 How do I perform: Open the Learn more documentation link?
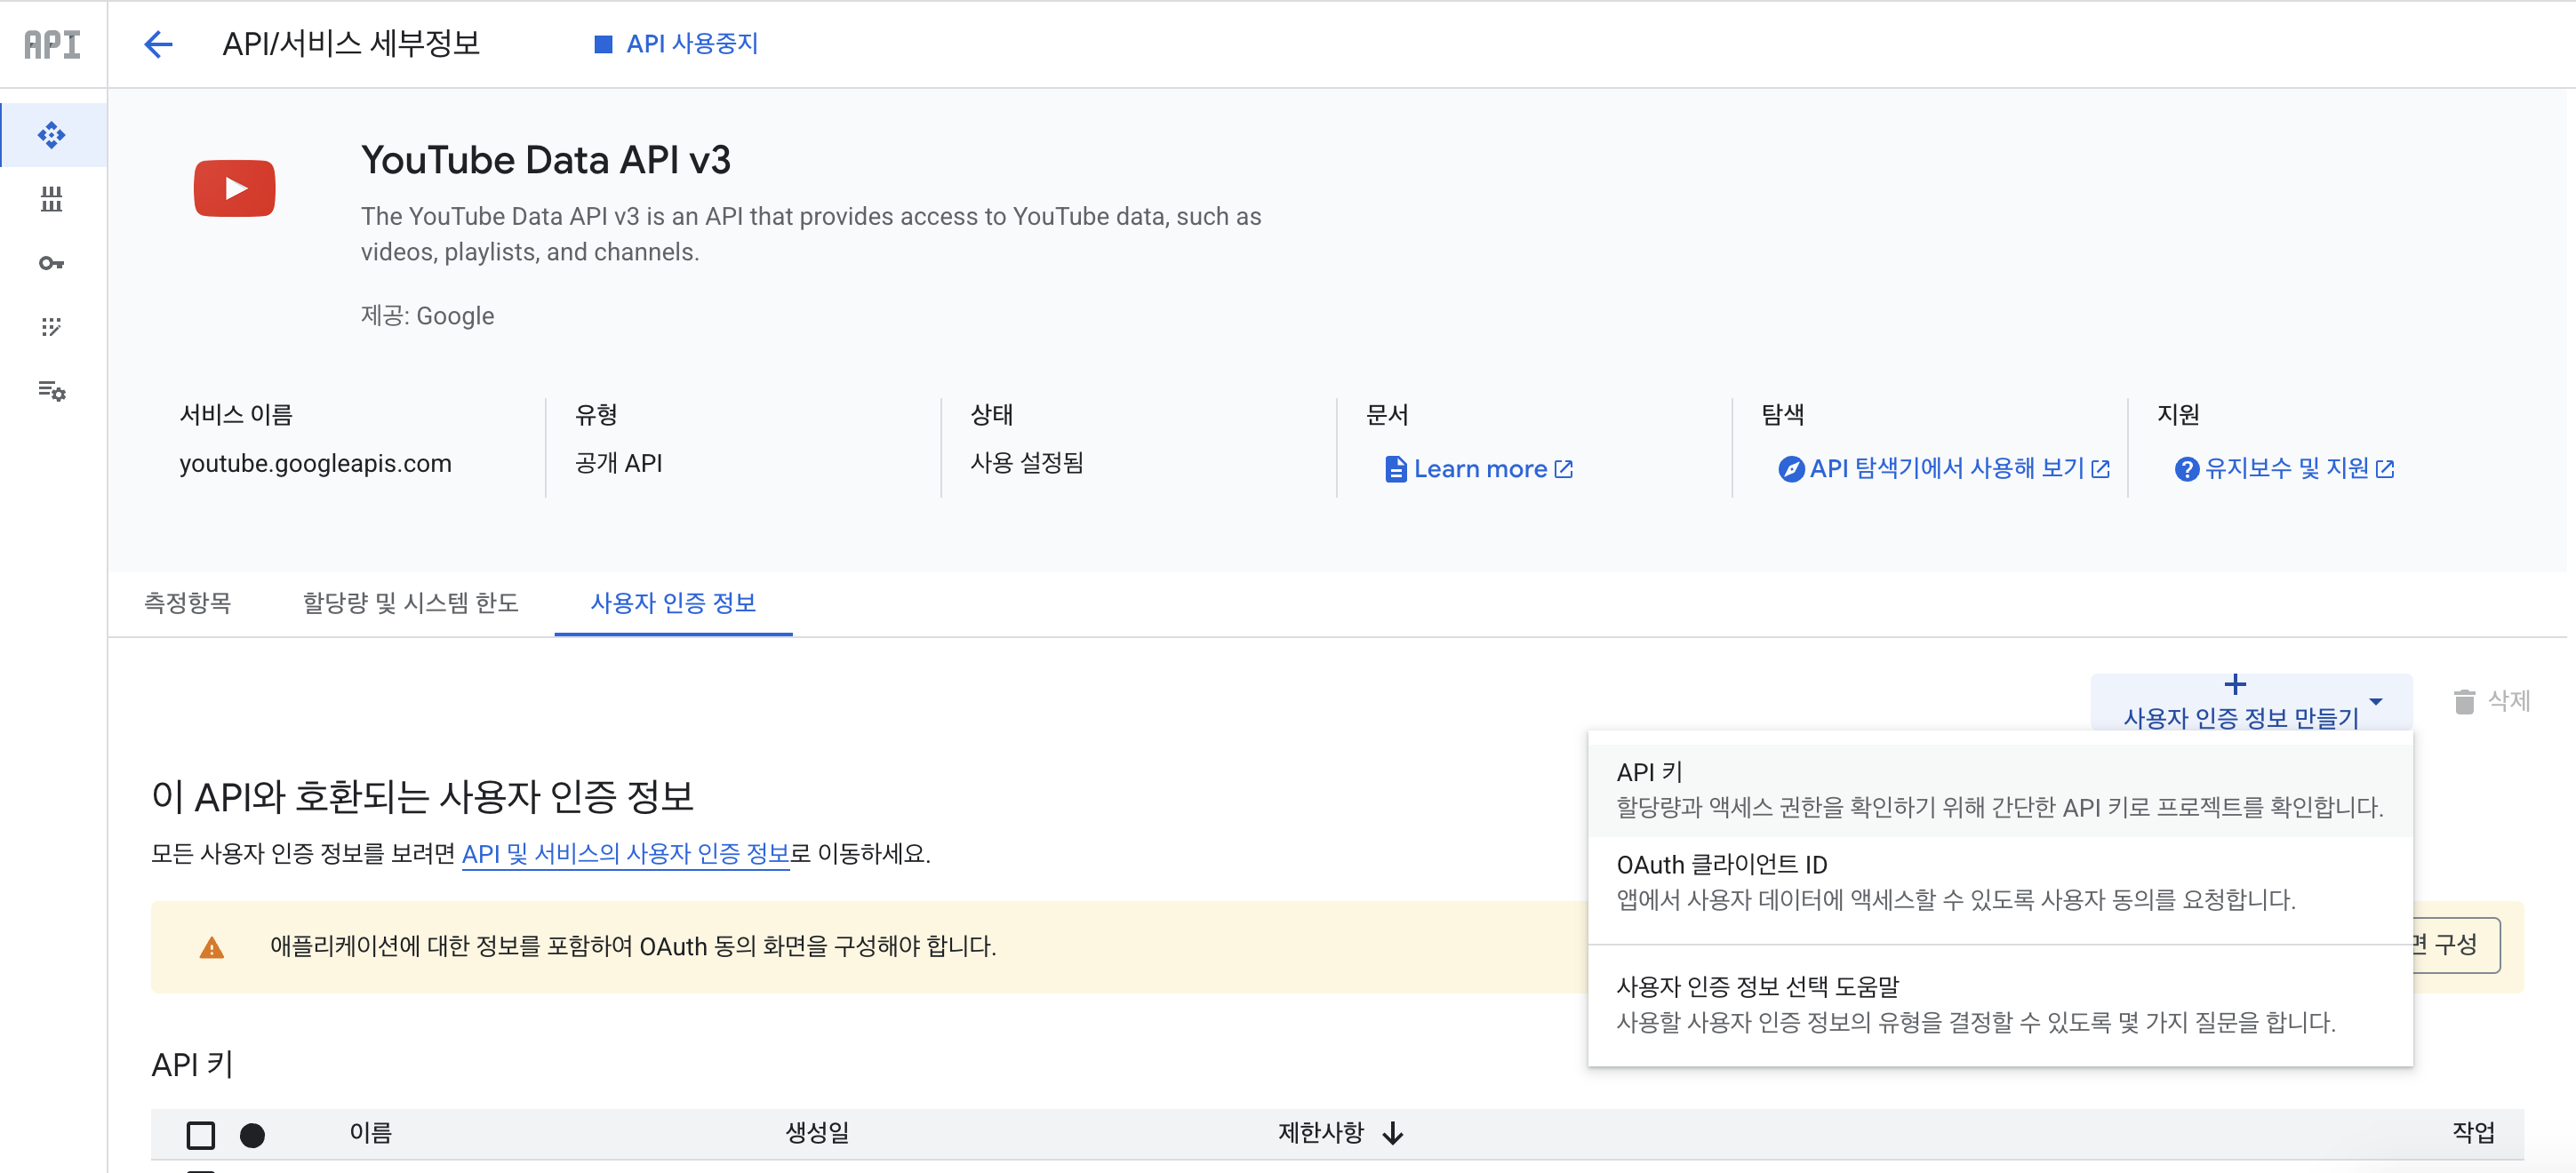1479,469
